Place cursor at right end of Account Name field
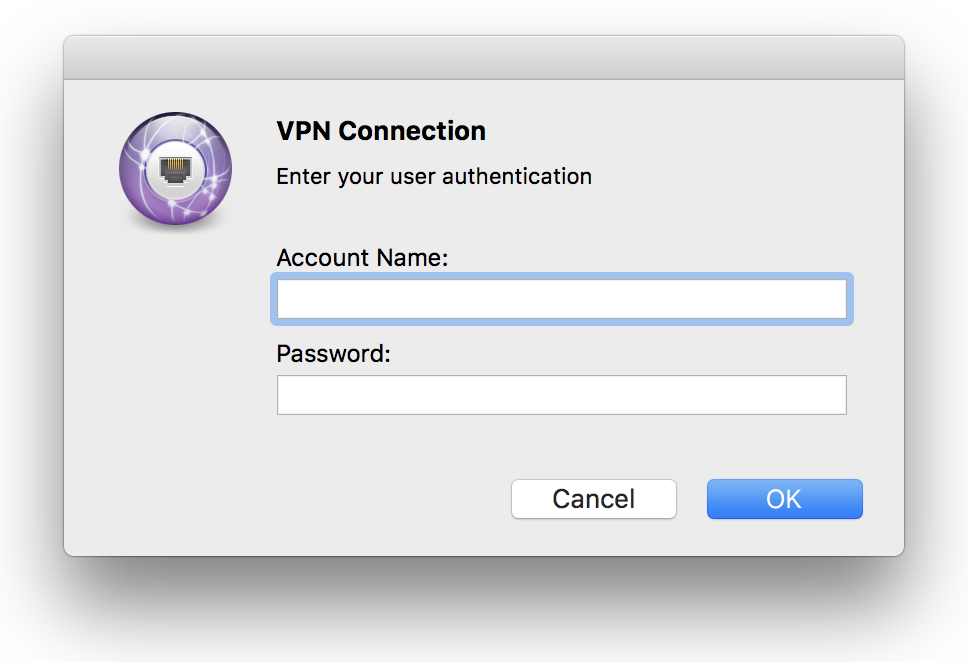The image size is (968, 662). click(x=839, y=299)
